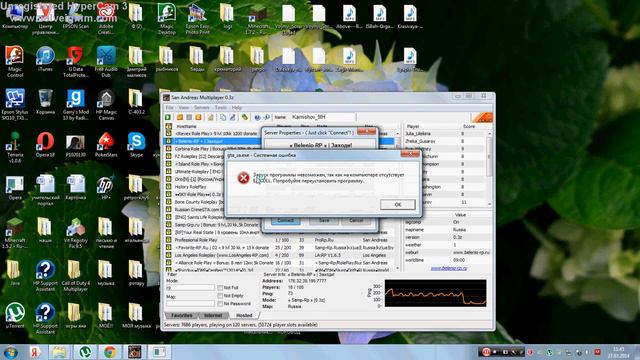Open Adobe Creative Cloud desktop icon

tap(106, 19)
